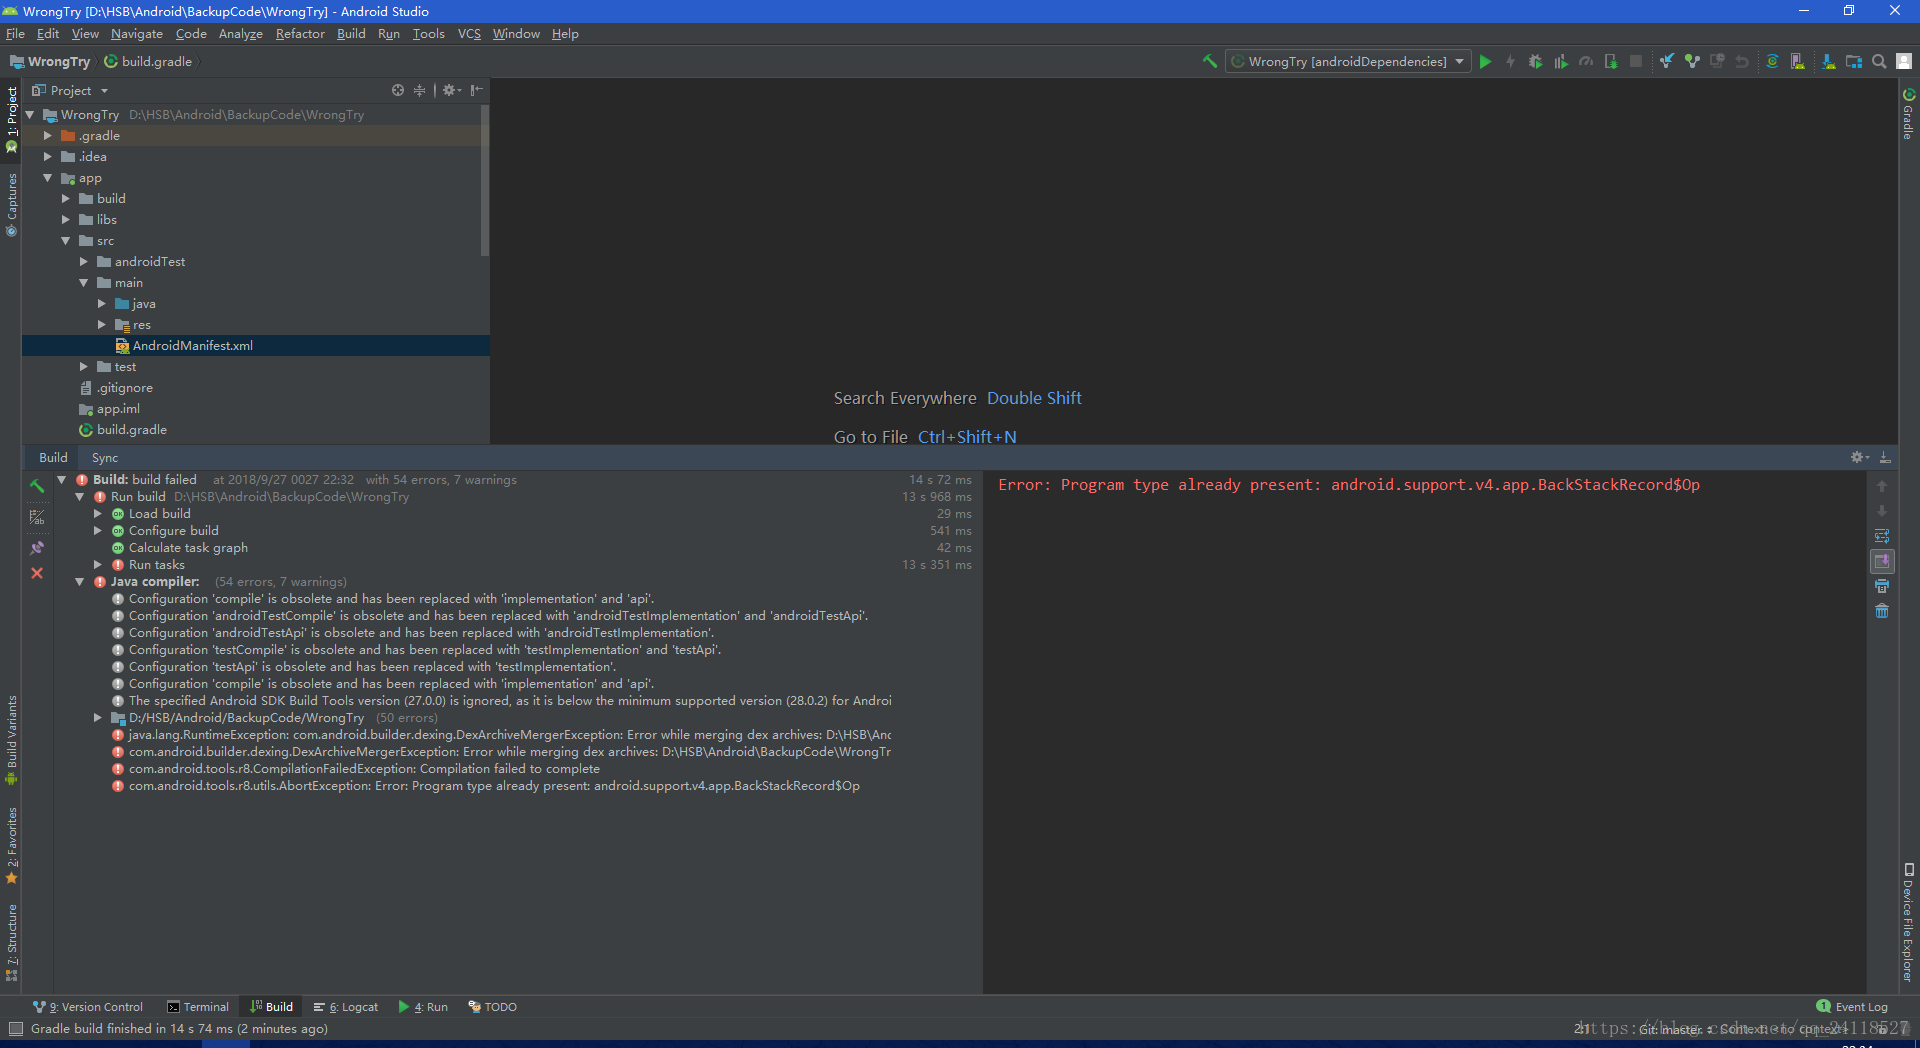Viewport: 1920px width, 1048px height.
Task: Select the Build tab in Build panel header
Action: [x=53, y=457]
